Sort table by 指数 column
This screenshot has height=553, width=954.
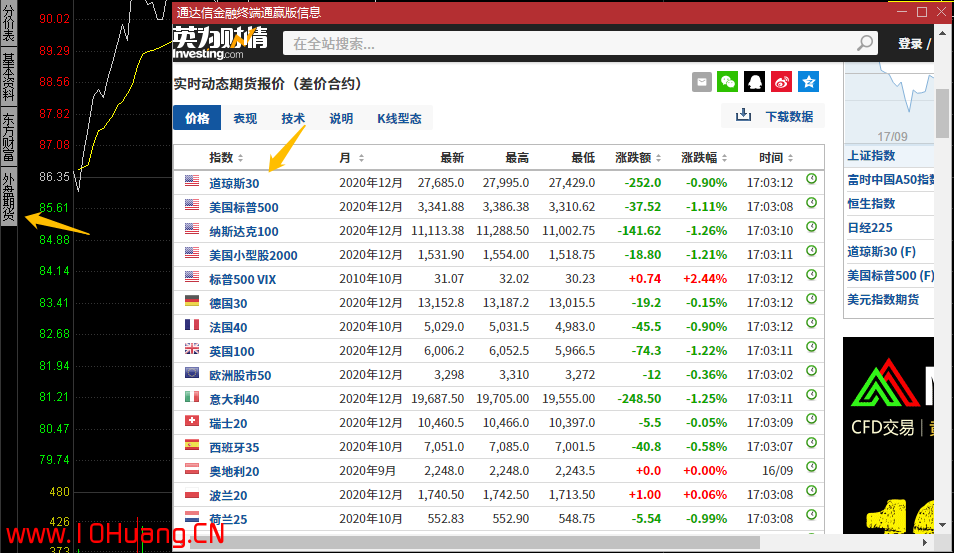tap(226, 158)
